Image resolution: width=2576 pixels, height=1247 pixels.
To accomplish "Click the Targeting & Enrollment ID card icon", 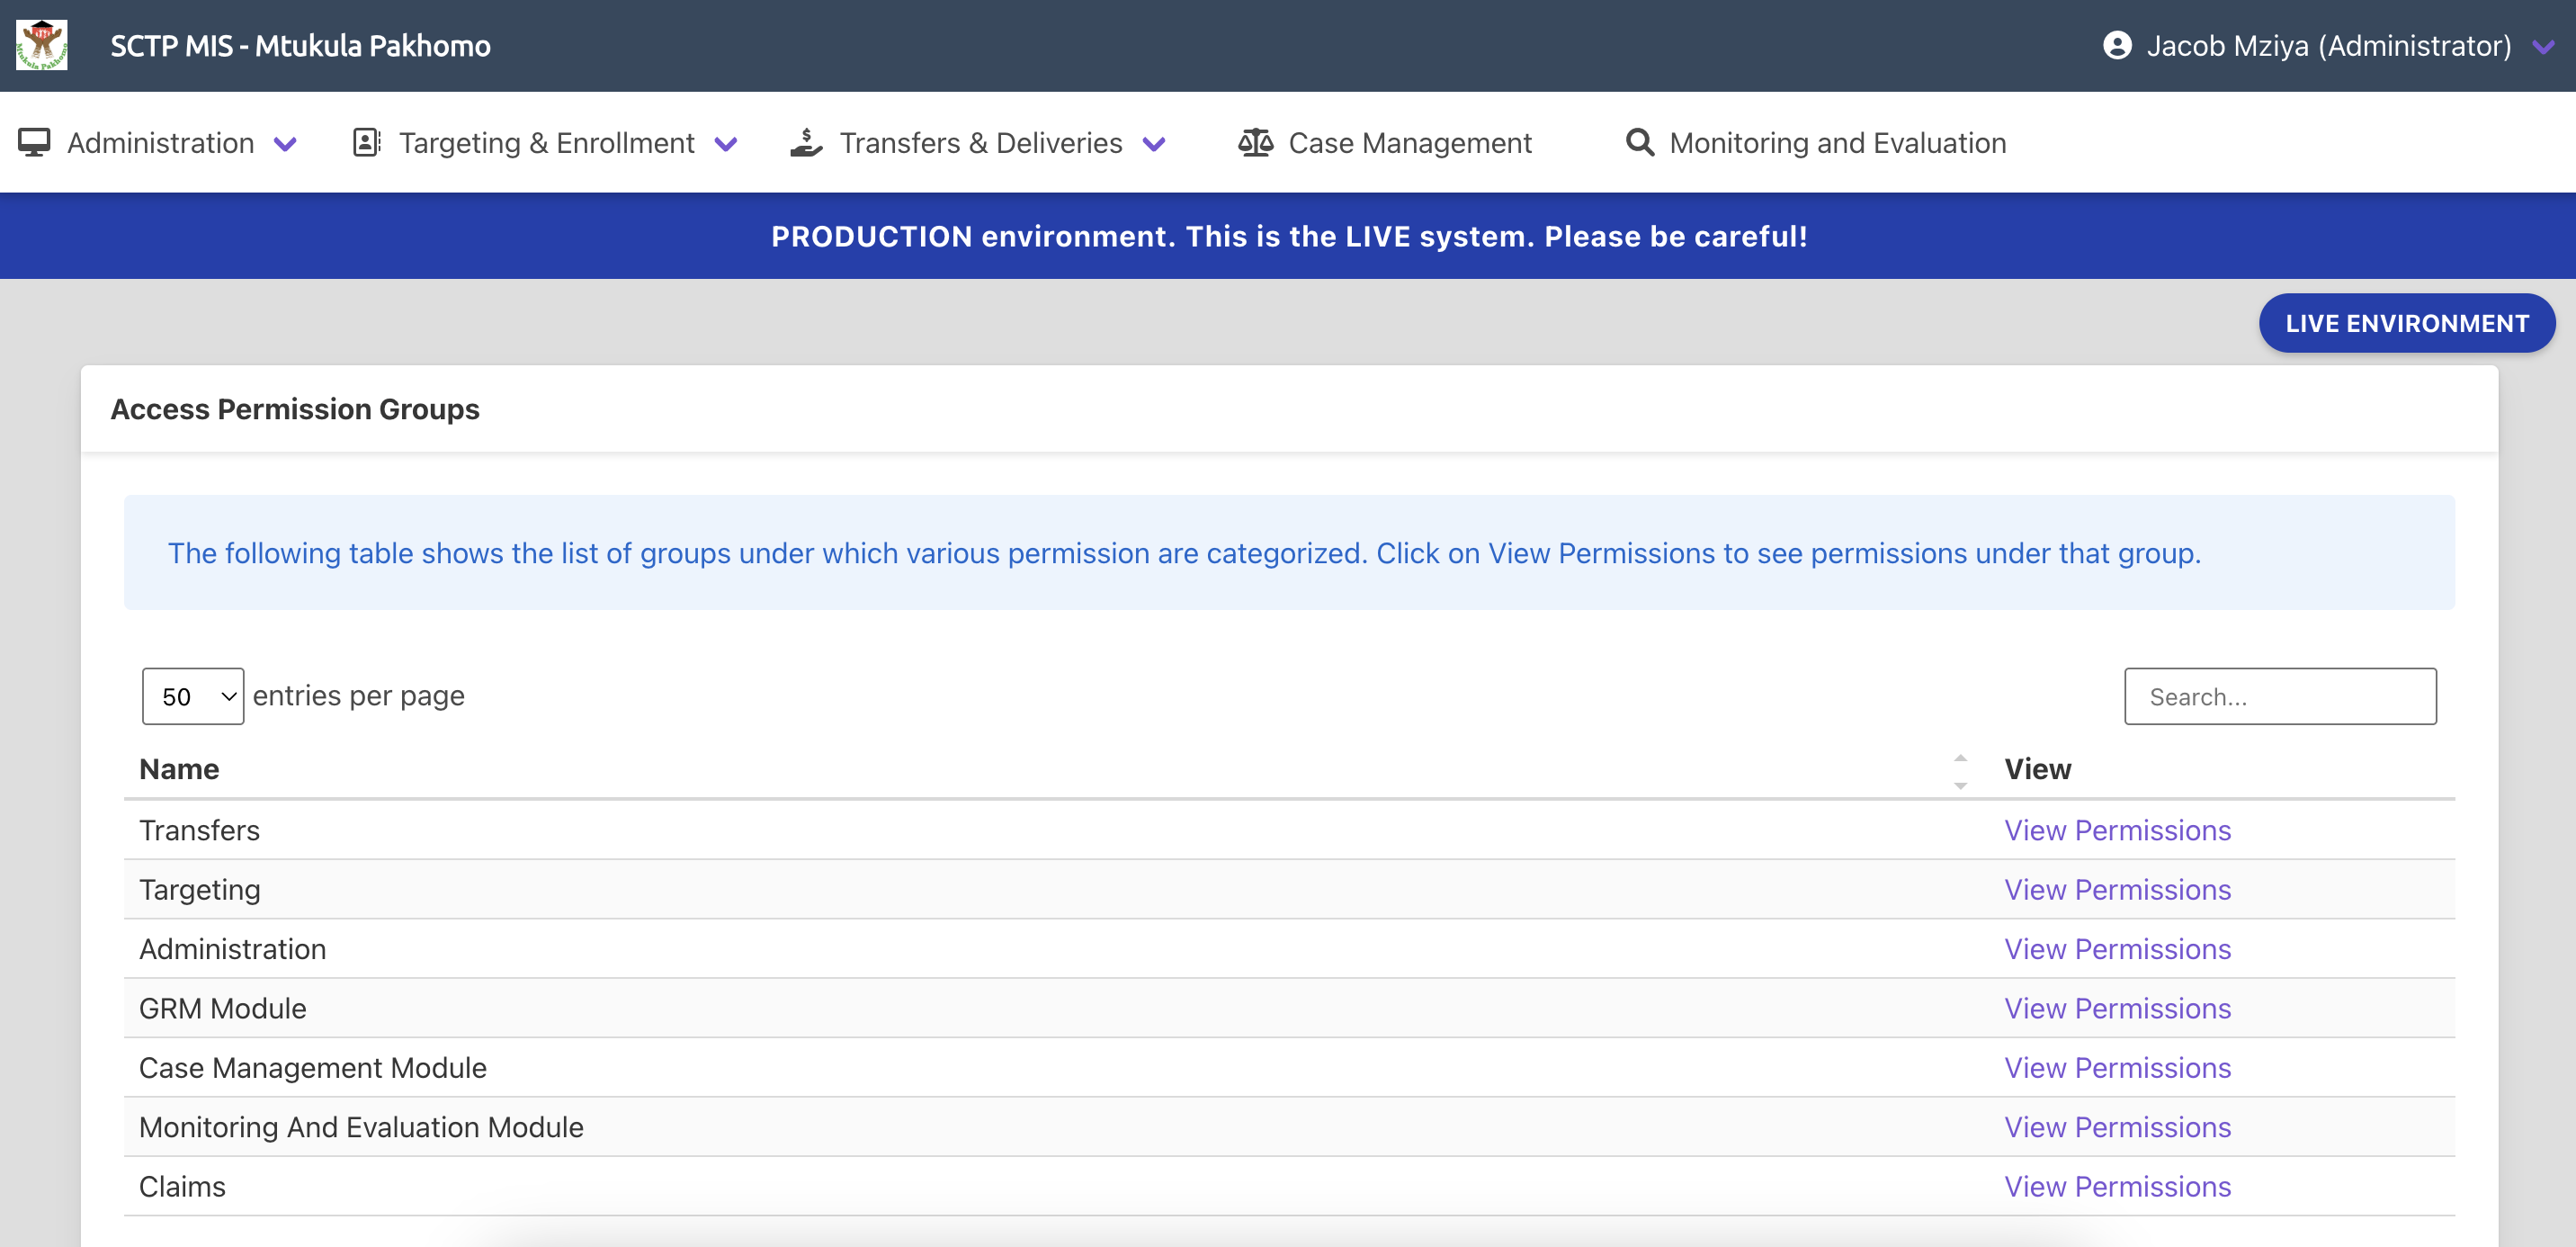I will (x=368, y=141).
